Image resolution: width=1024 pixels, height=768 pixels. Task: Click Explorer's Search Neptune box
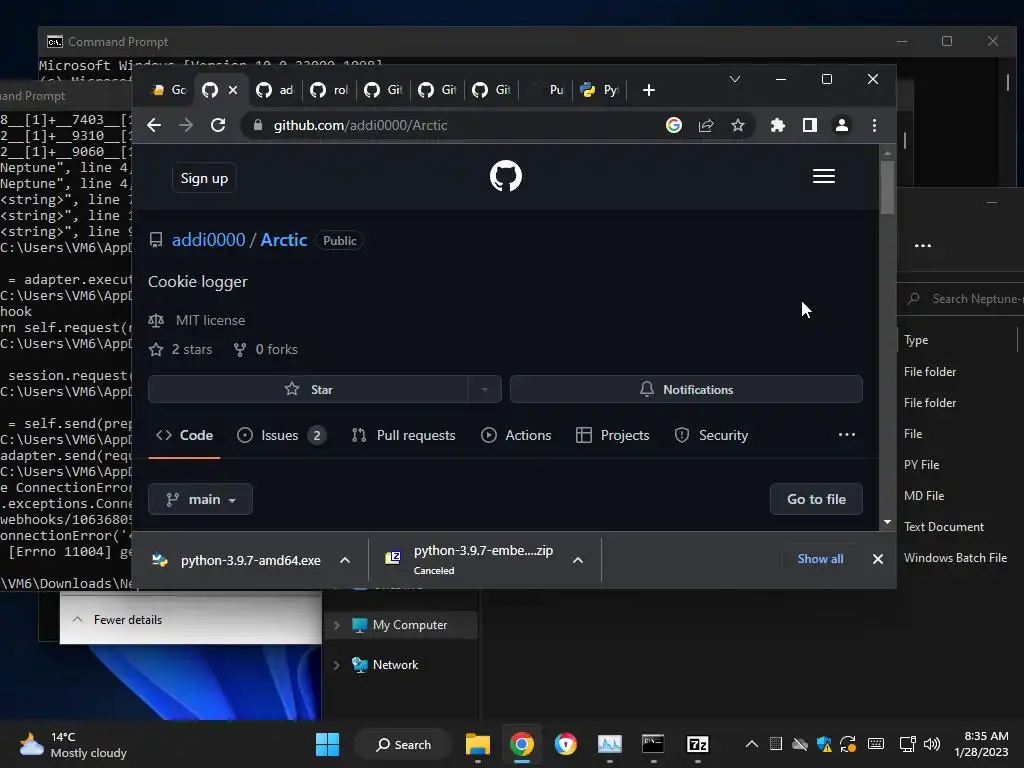click(x=963, y=299)
